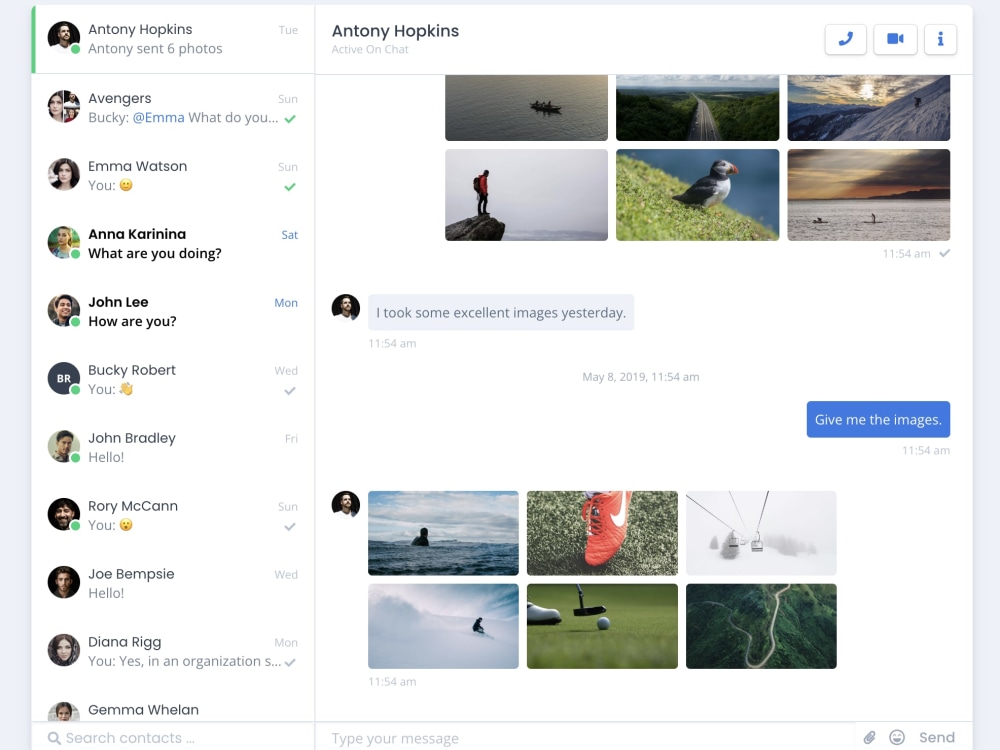Open the Avengers group conversation
The height and width of the screenshot is (750, 1000).
173,107
